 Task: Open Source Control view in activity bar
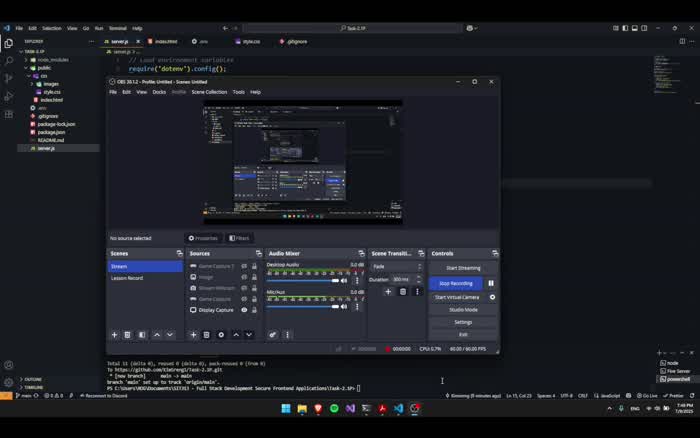pyautogui.click(x=8, y=77)
